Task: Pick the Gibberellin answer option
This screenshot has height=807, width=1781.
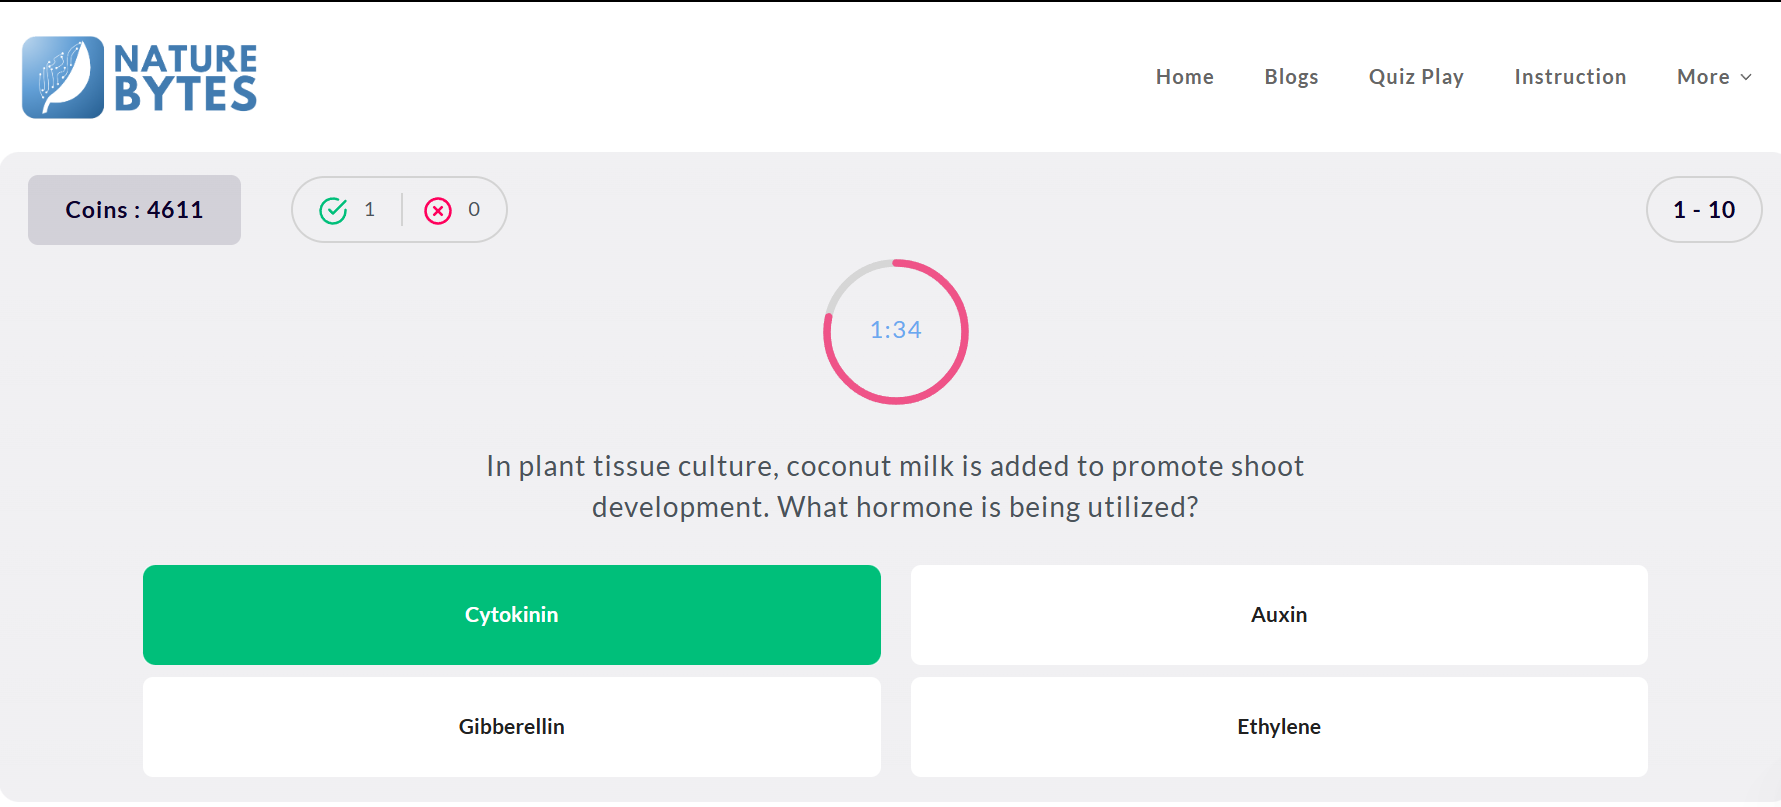Action: 512,727
